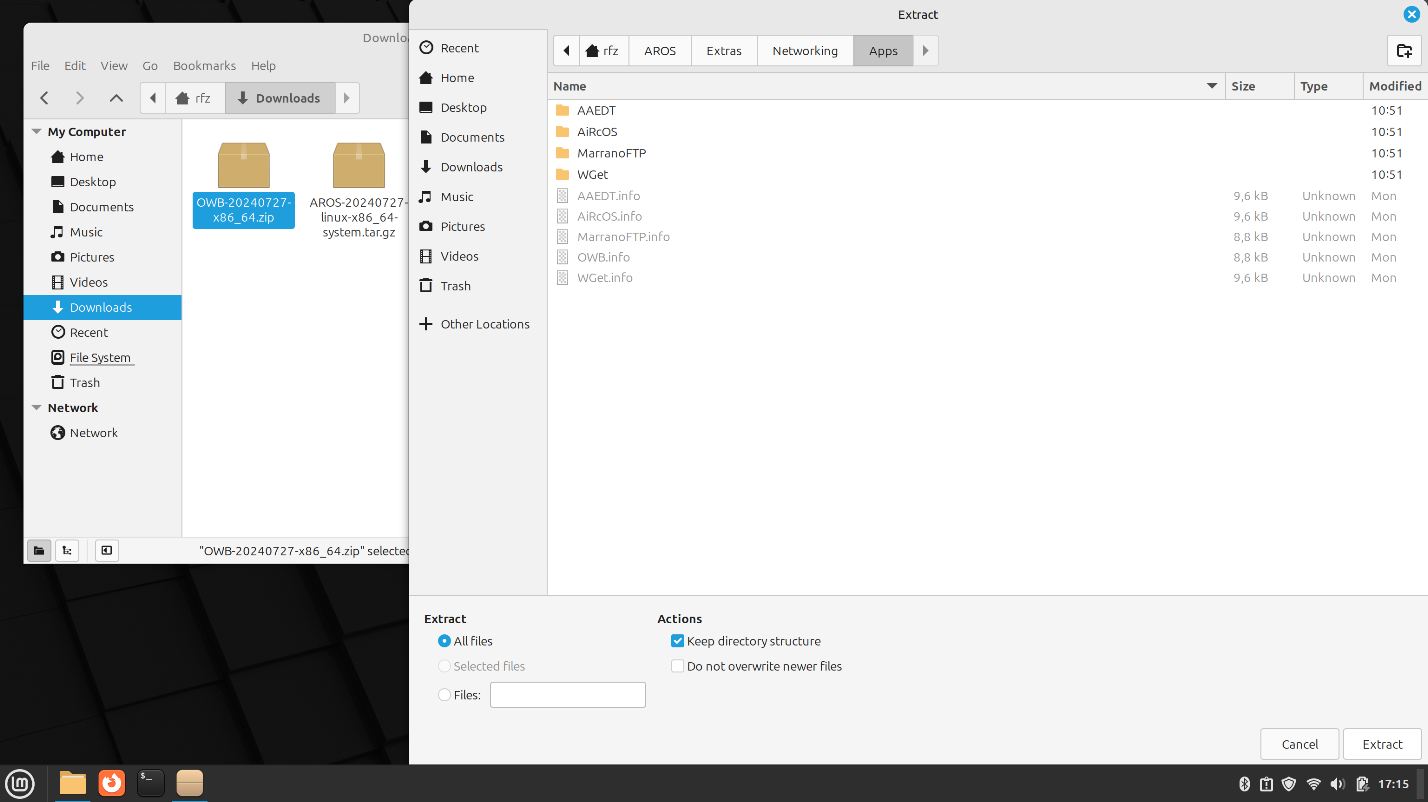1428x802 pixels.
Task: Open Terminal from taskbar
Action: click(x=151, y=782)
